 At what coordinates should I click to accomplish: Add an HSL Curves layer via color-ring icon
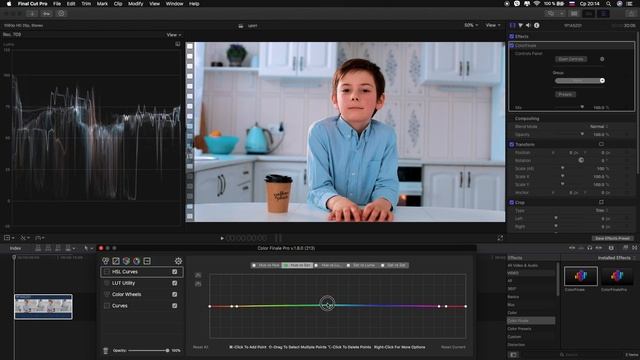click(x=136, y=261)
